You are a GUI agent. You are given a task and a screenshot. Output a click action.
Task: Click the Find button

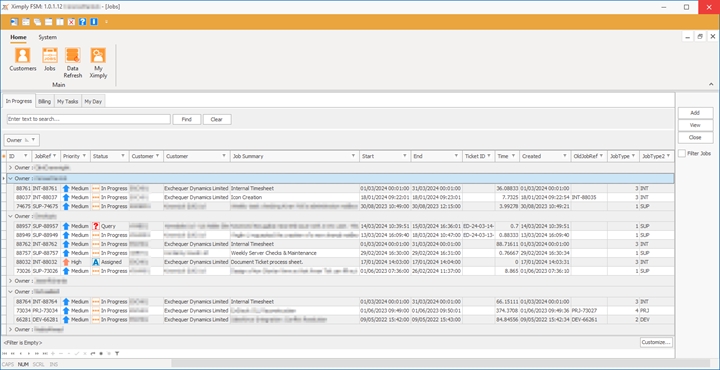coord(186,119)
